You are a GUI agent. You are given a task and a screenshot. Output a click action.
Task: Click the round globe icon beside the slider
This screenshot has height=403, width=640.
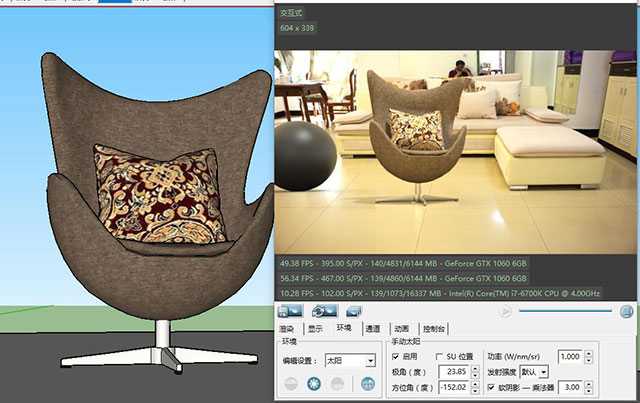point(626,312)
